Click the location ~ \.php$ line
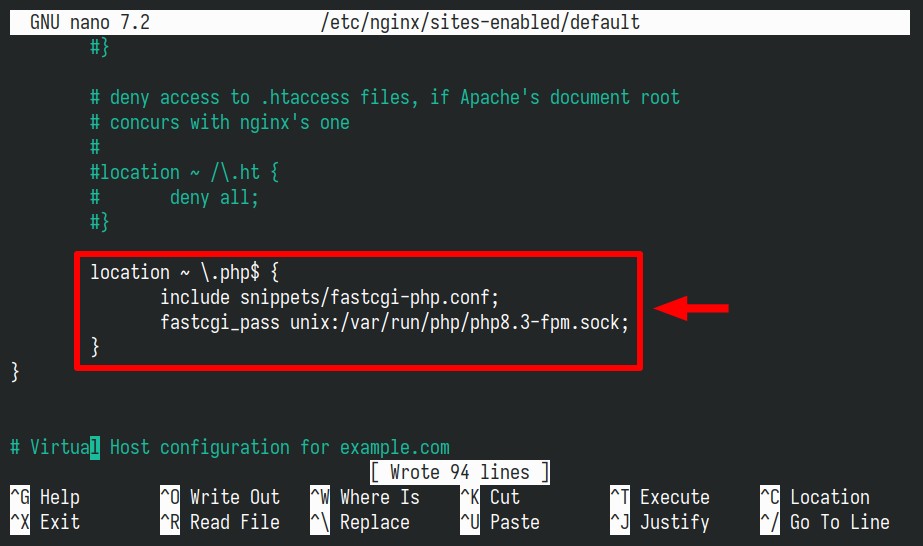The width and height of the screenshot is (923, 546). pyautogui.click(x=184, y=272)
